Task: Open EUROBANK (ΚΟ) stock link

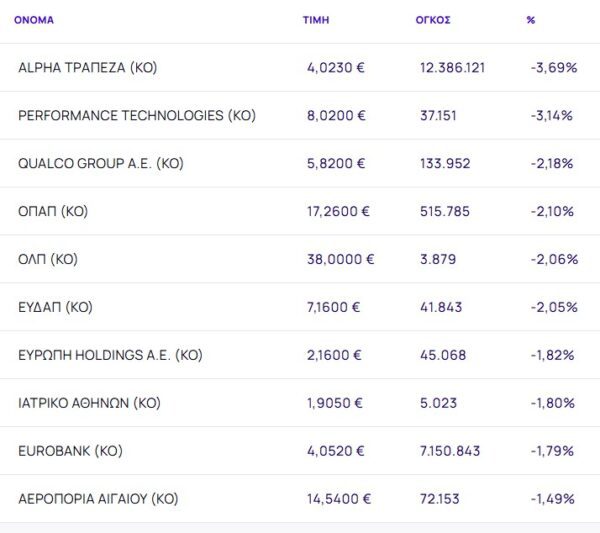Action: click(70, 451)
